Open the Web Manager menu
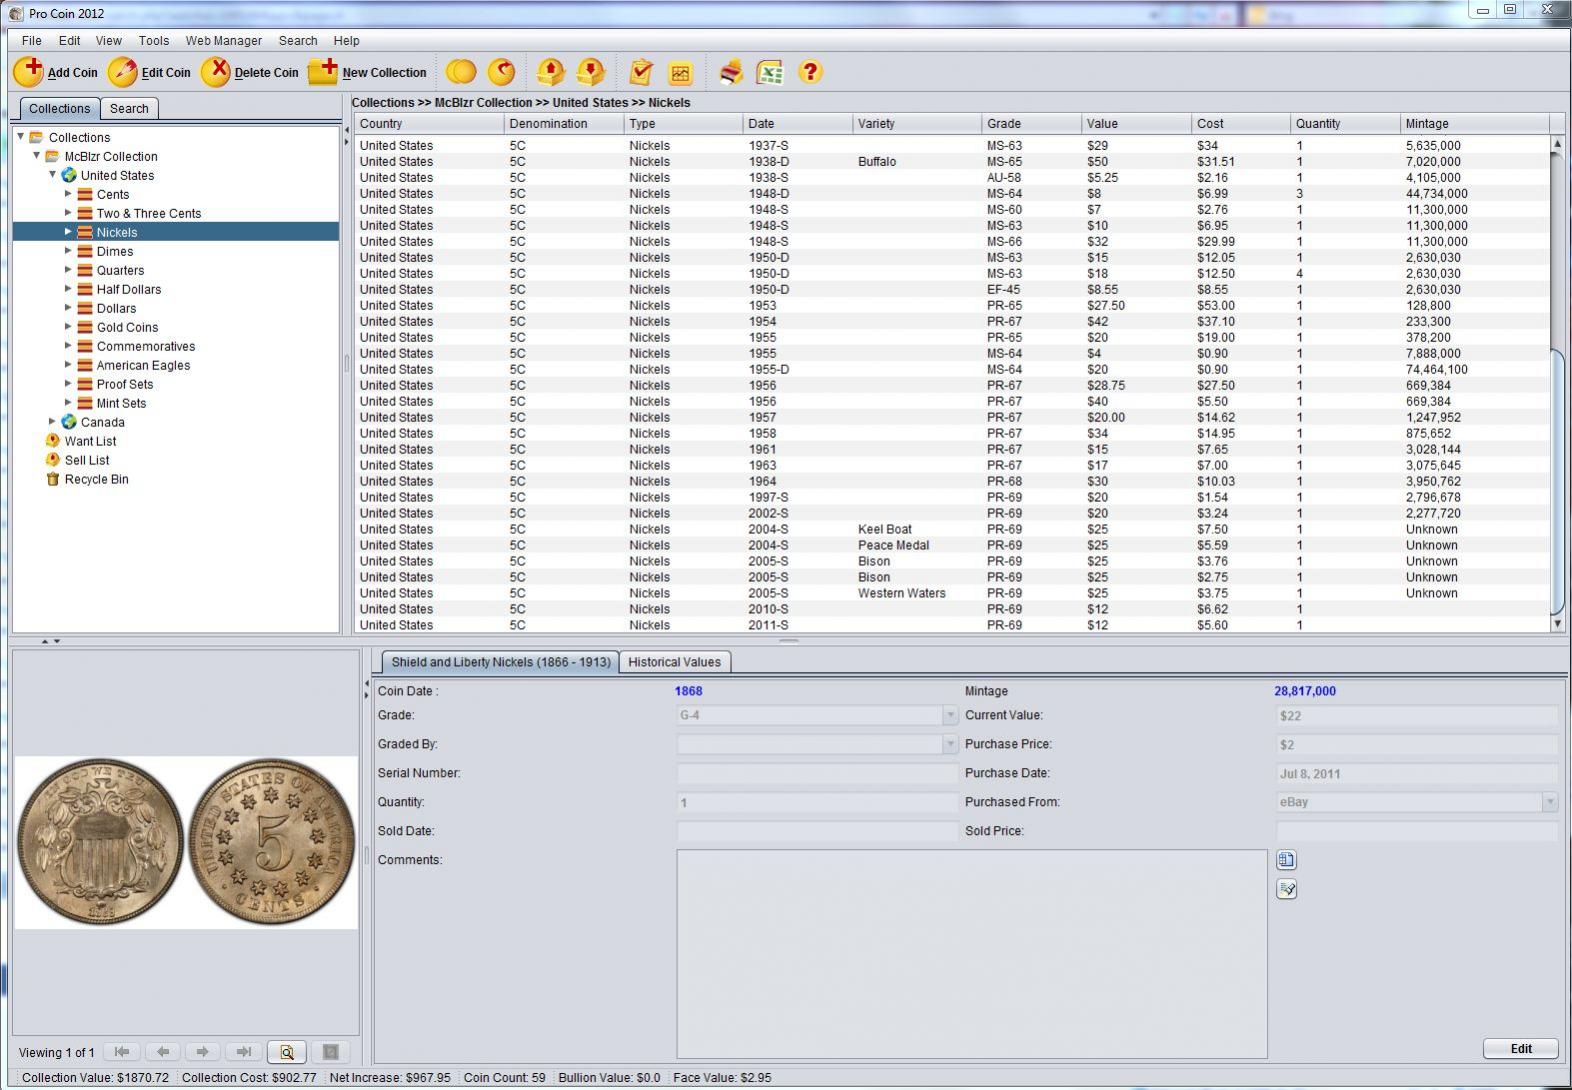This screenshot has height=1090, width=1572. point(223,41)
